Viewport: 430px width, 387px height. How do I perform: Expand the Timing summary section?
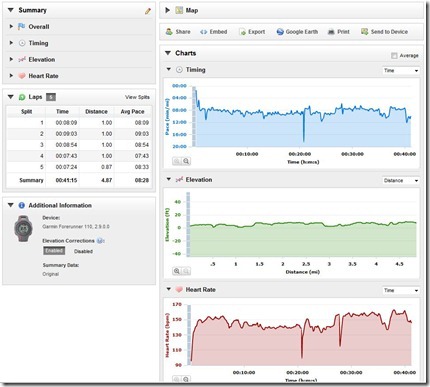[11, 43]
